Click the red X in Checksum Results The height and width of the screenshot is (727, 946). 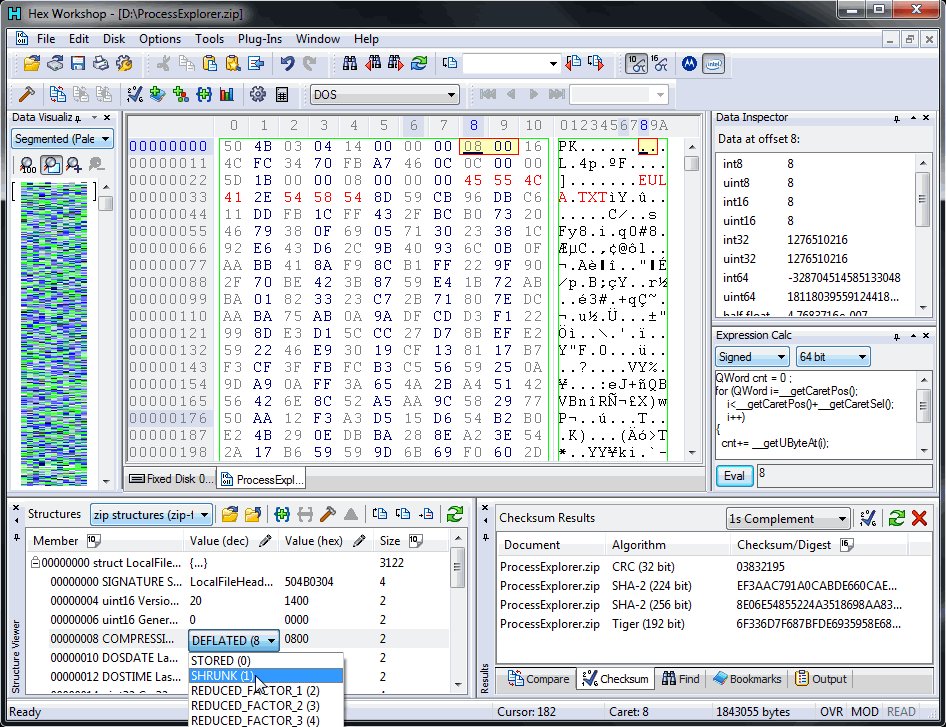(x=920, y=518)
